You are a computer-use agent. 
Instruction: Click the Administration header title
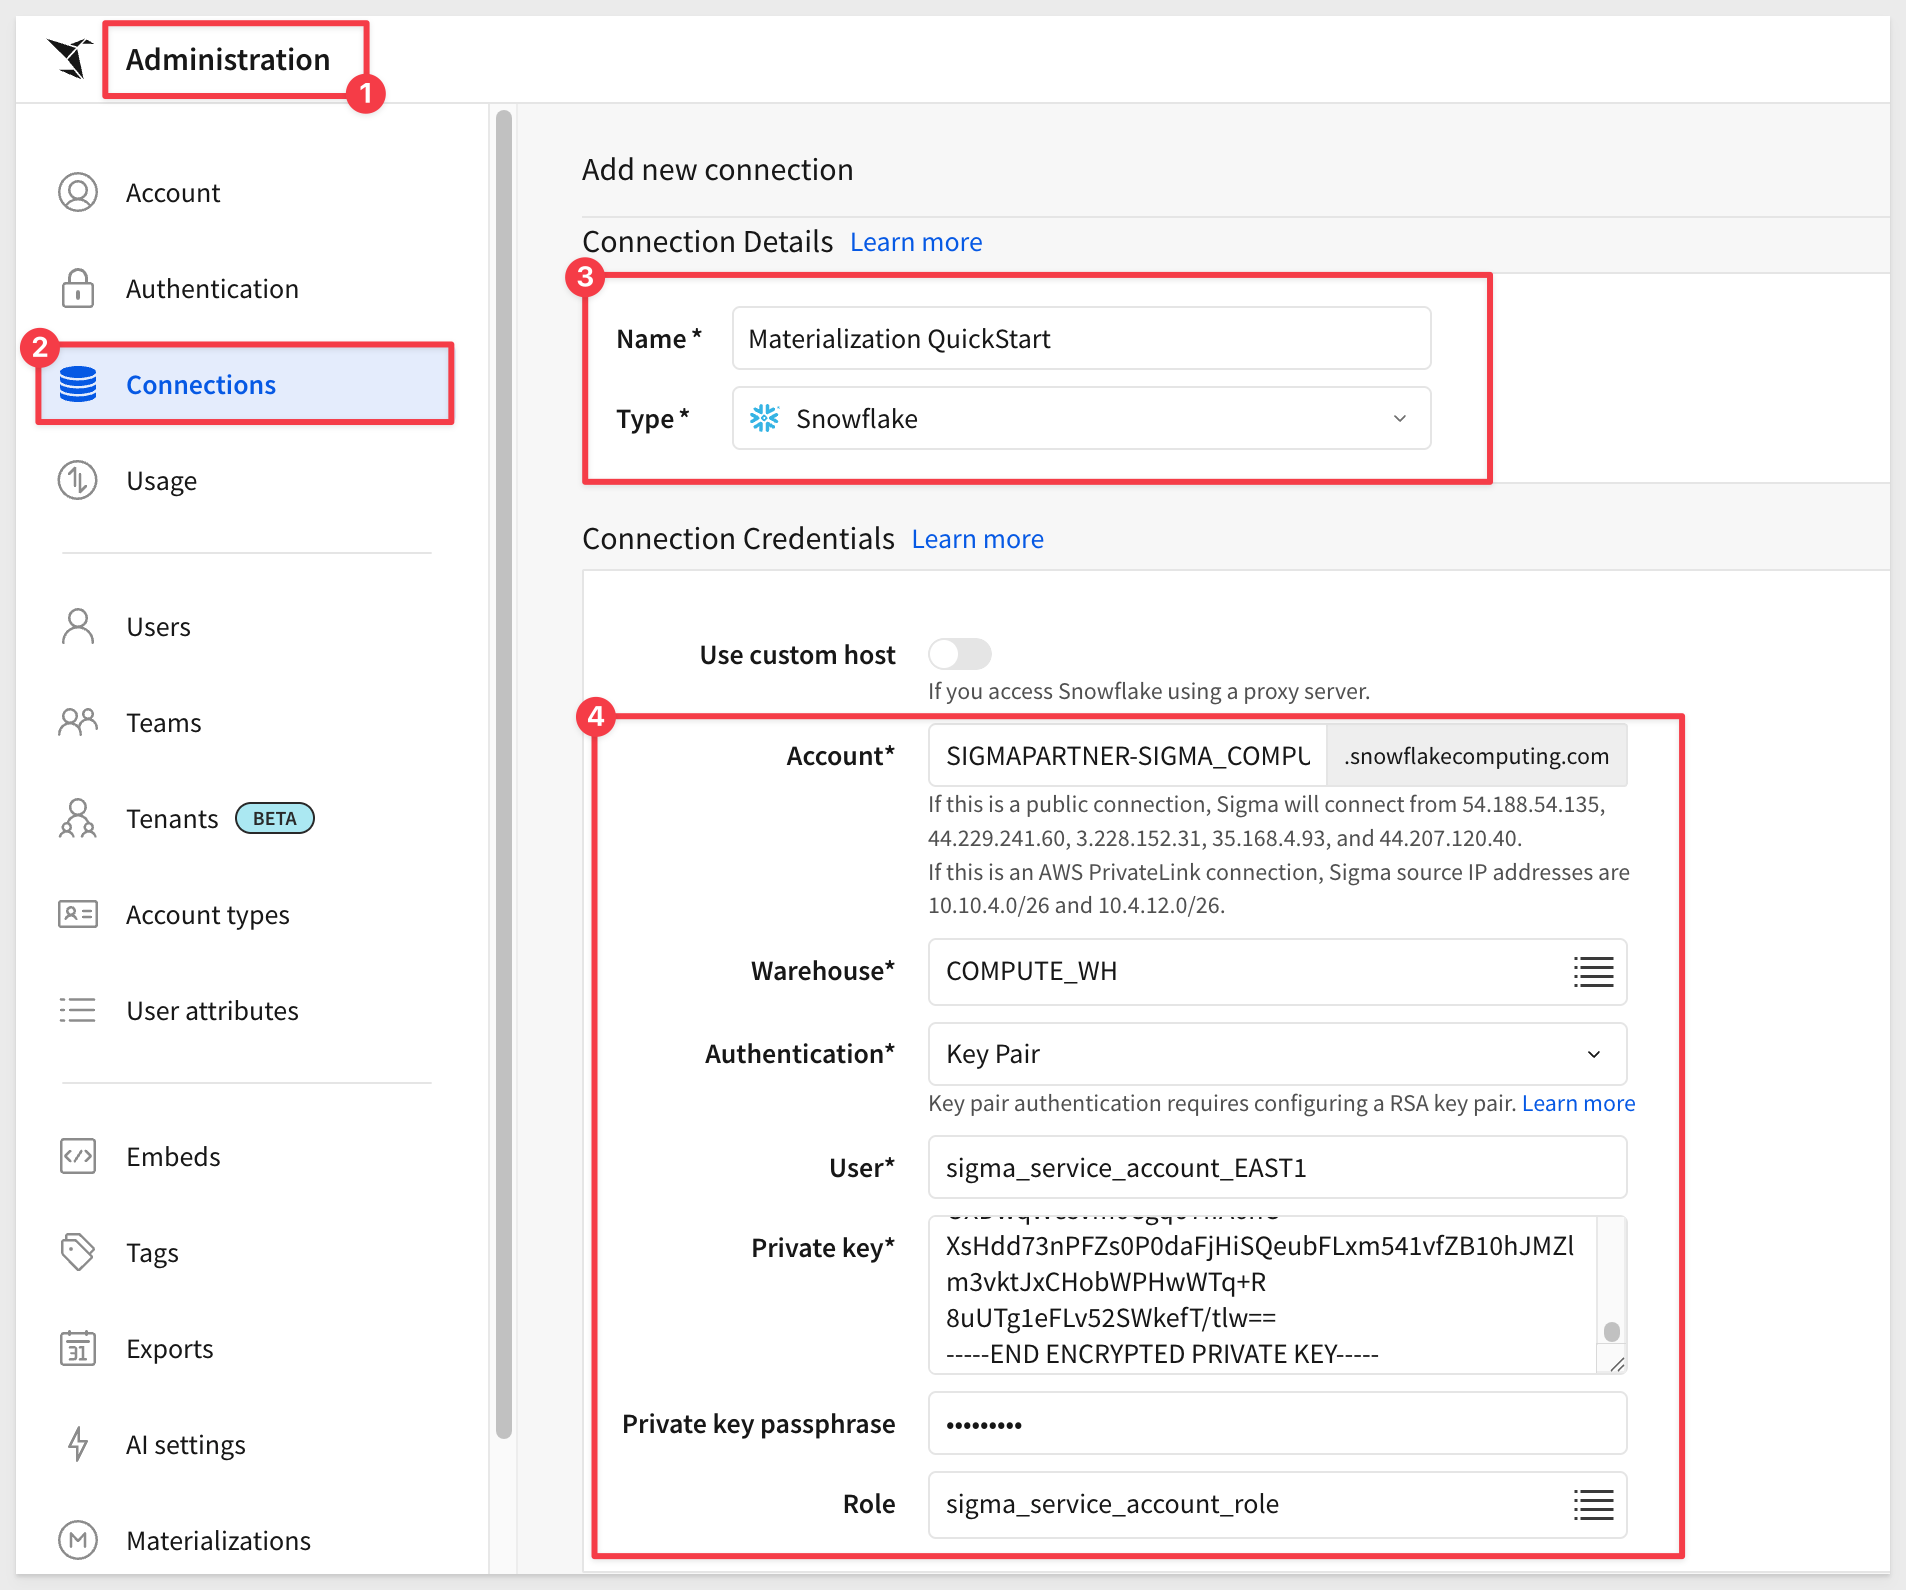pos(228,59)
